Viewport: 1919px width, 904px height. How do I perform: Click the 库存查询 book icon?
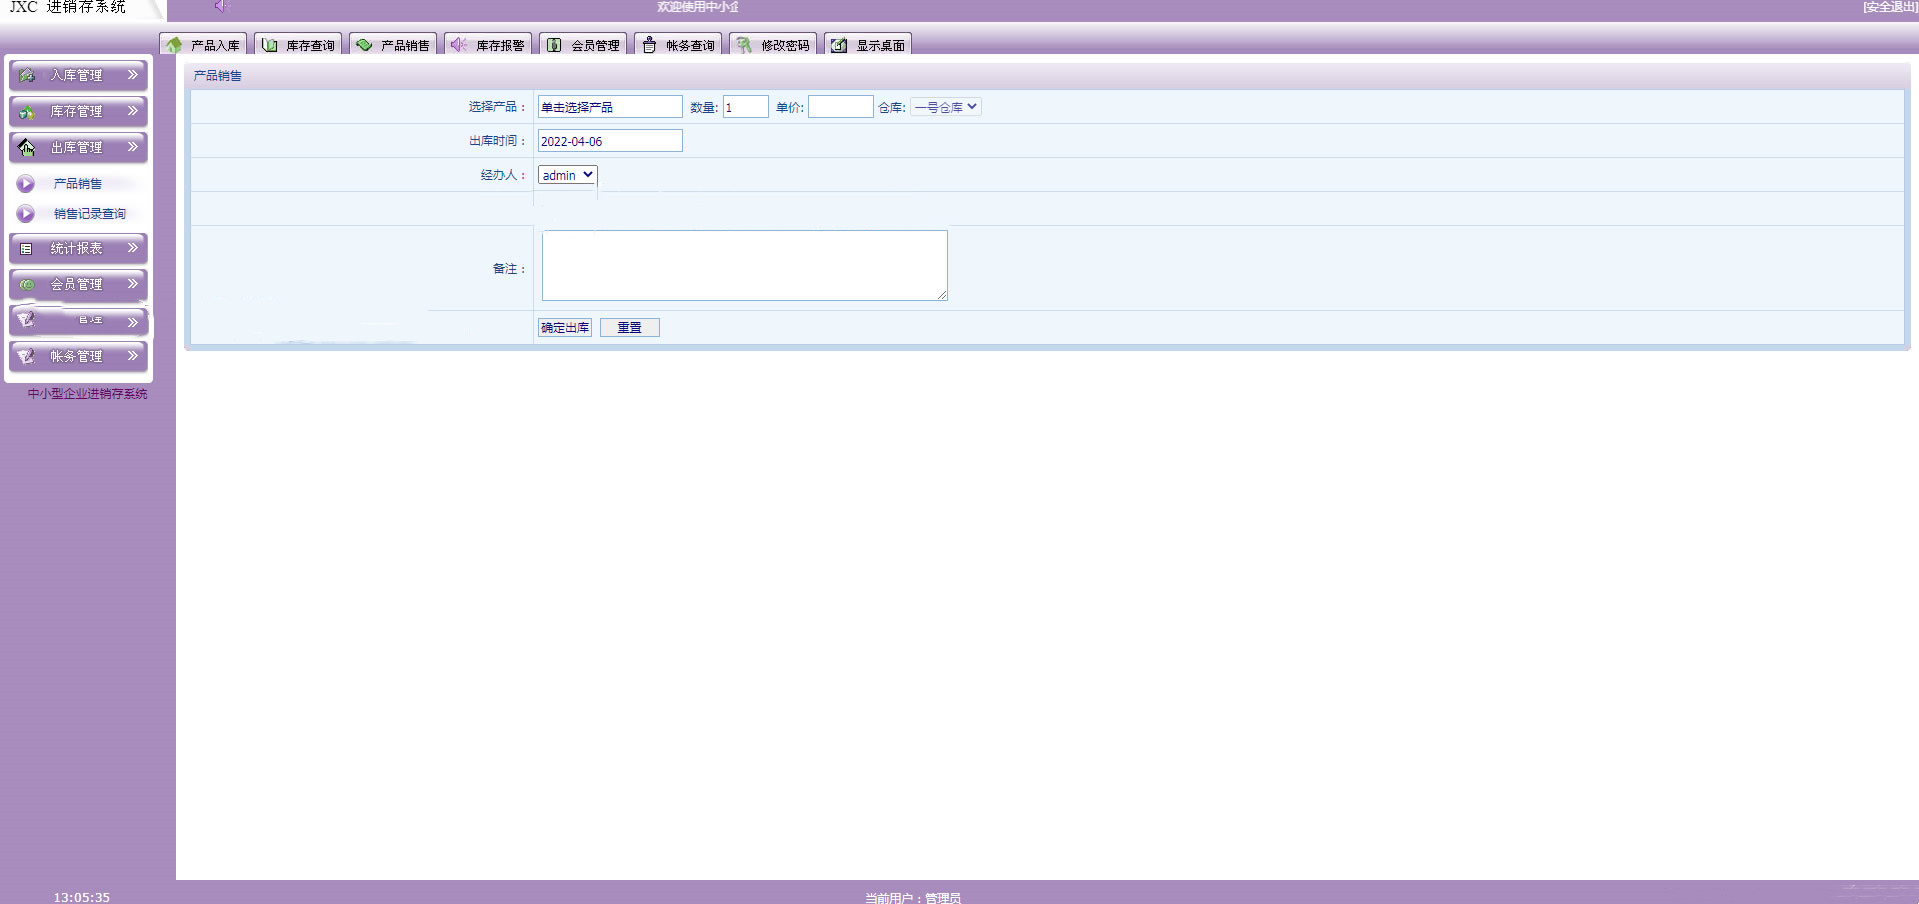pyautogui.click(x=269, y=45)
